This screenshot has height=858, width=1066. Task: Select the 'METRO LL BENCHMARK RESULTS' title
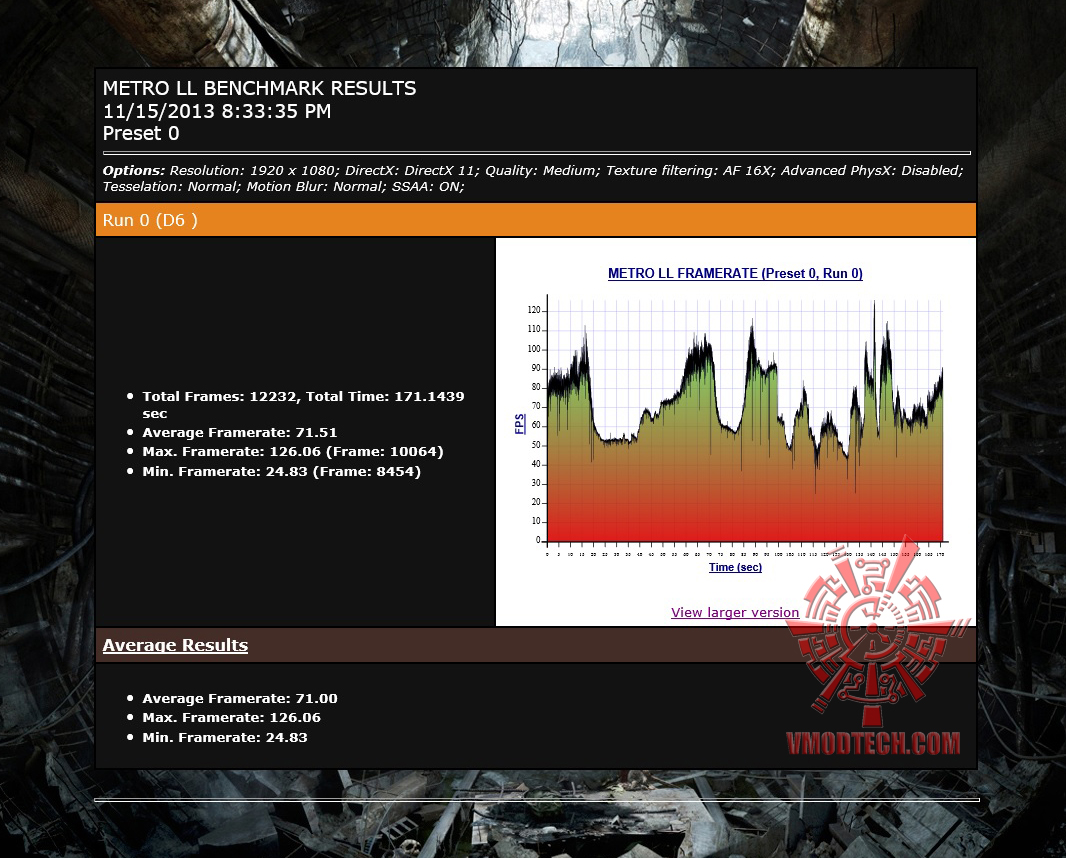[x=259, y=88]
